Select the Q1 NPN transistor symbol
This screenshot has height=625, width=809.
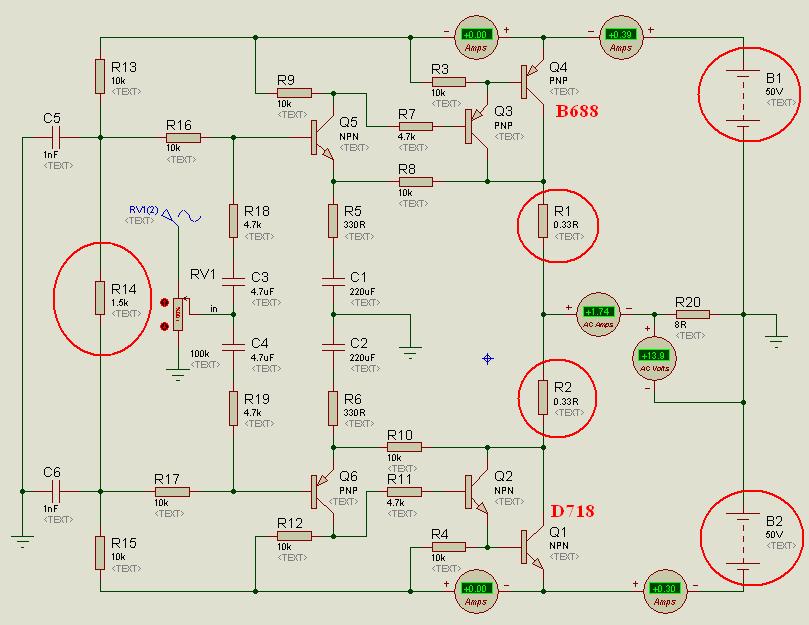532,548
